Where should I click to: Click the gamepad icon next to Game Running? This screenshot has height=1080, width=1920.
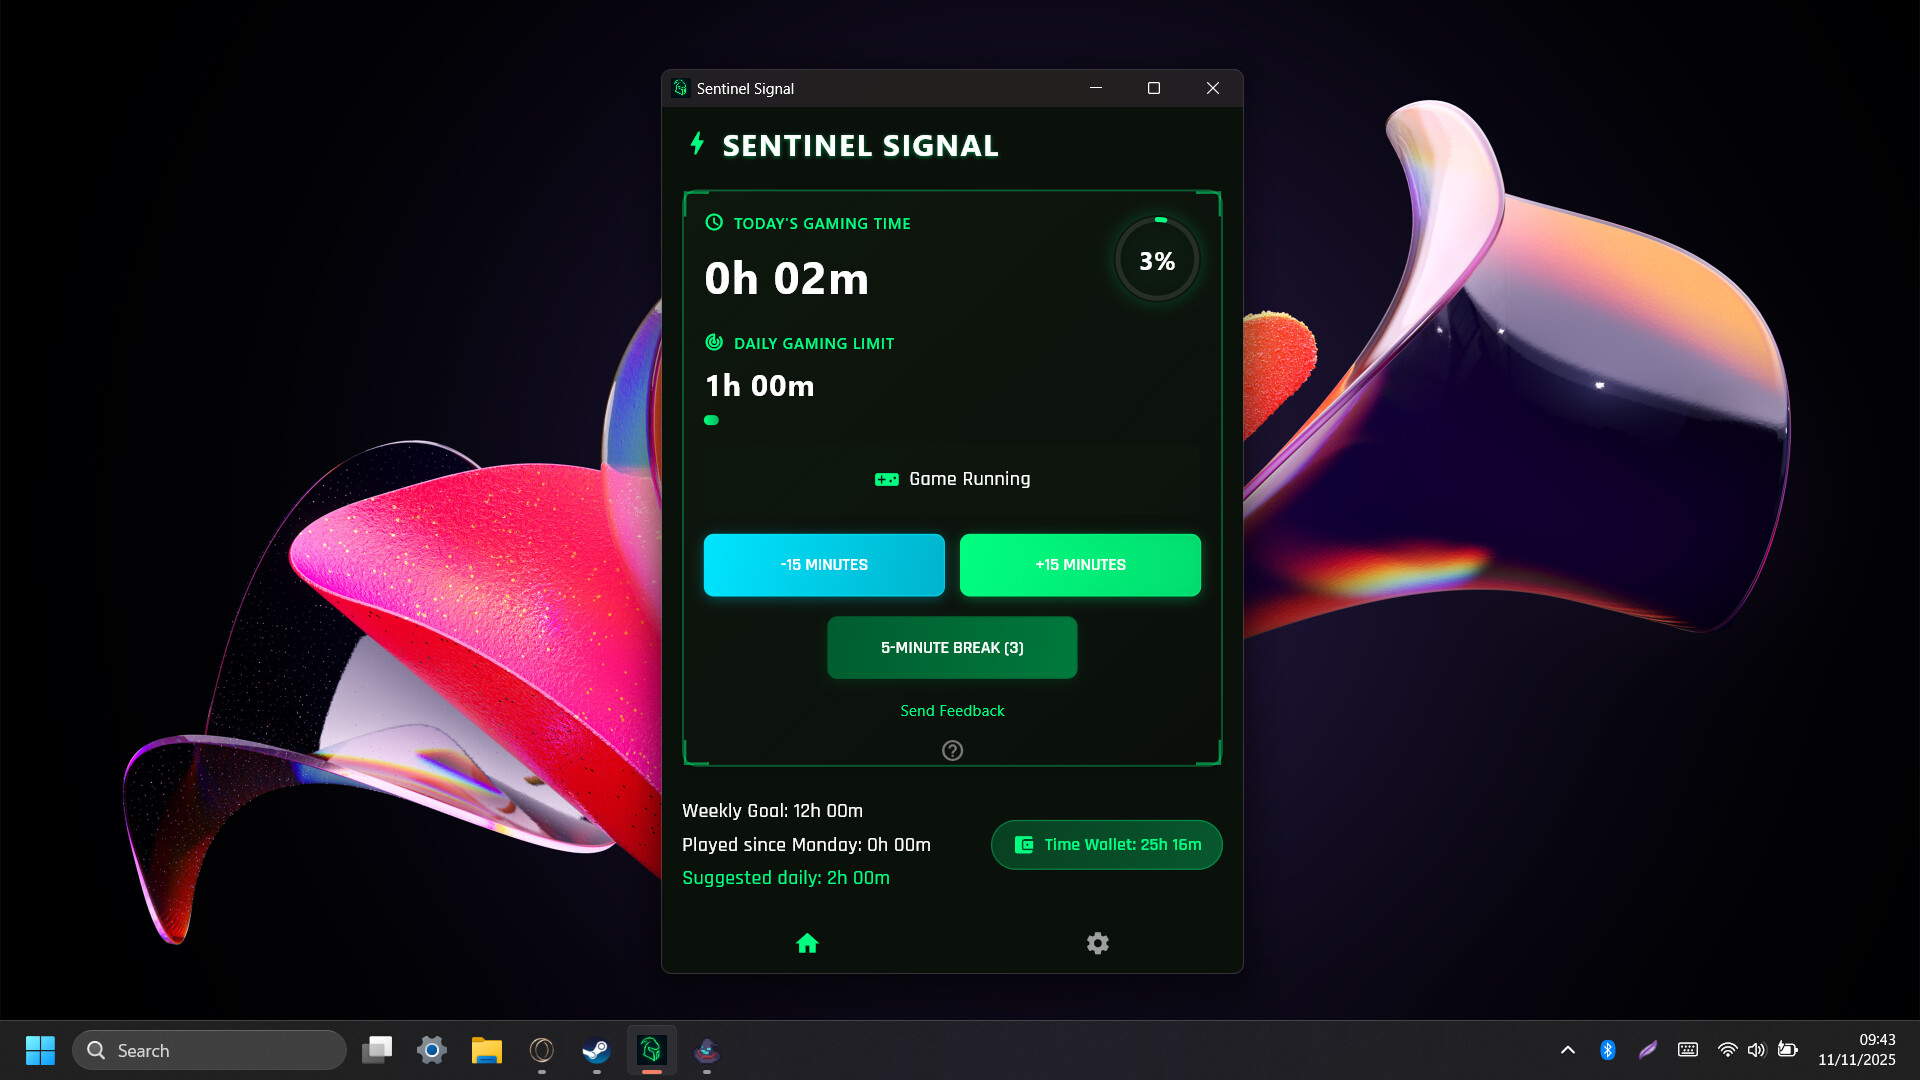(x=886, y=479)
